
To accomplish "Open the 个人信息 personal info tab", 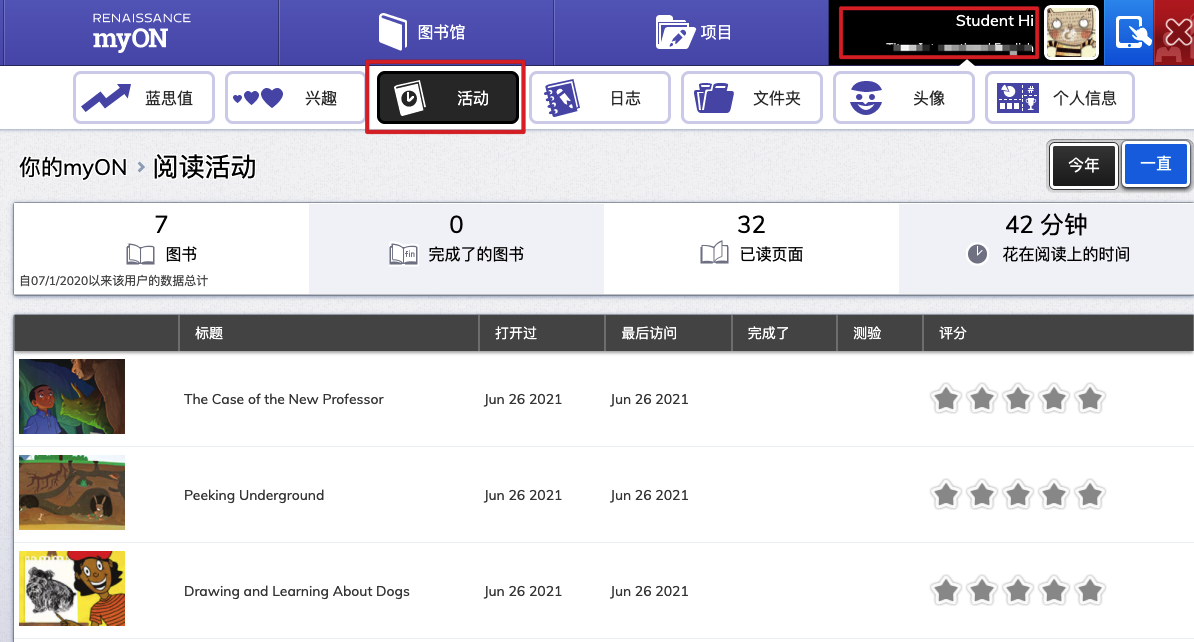I will click(x=1060, y=97).
